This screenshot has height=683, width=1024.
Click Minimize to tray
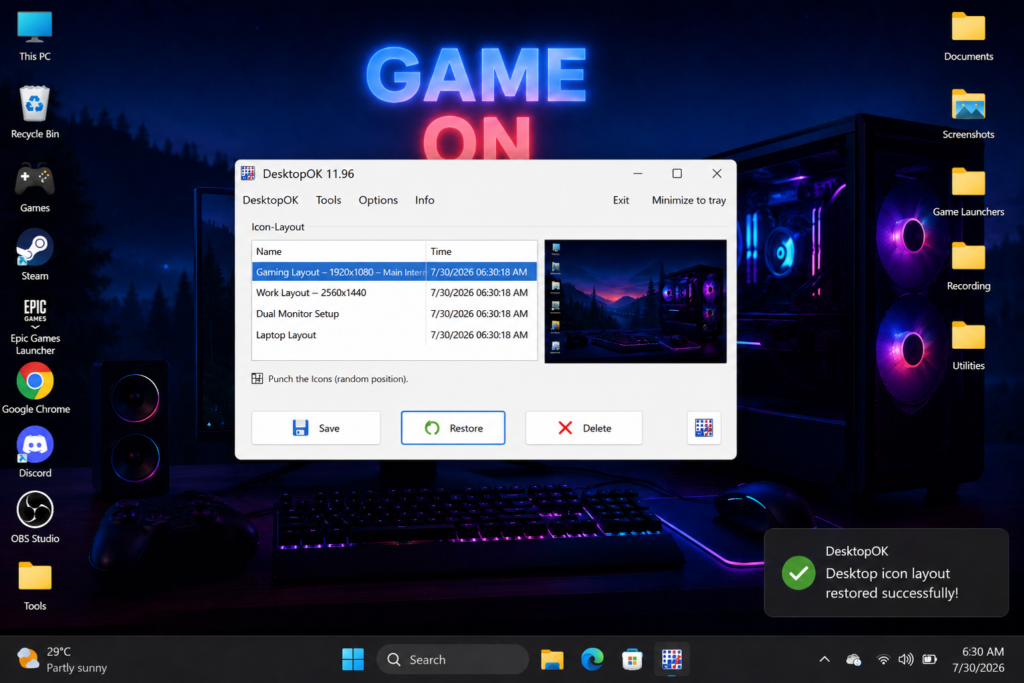click(688, 200)
